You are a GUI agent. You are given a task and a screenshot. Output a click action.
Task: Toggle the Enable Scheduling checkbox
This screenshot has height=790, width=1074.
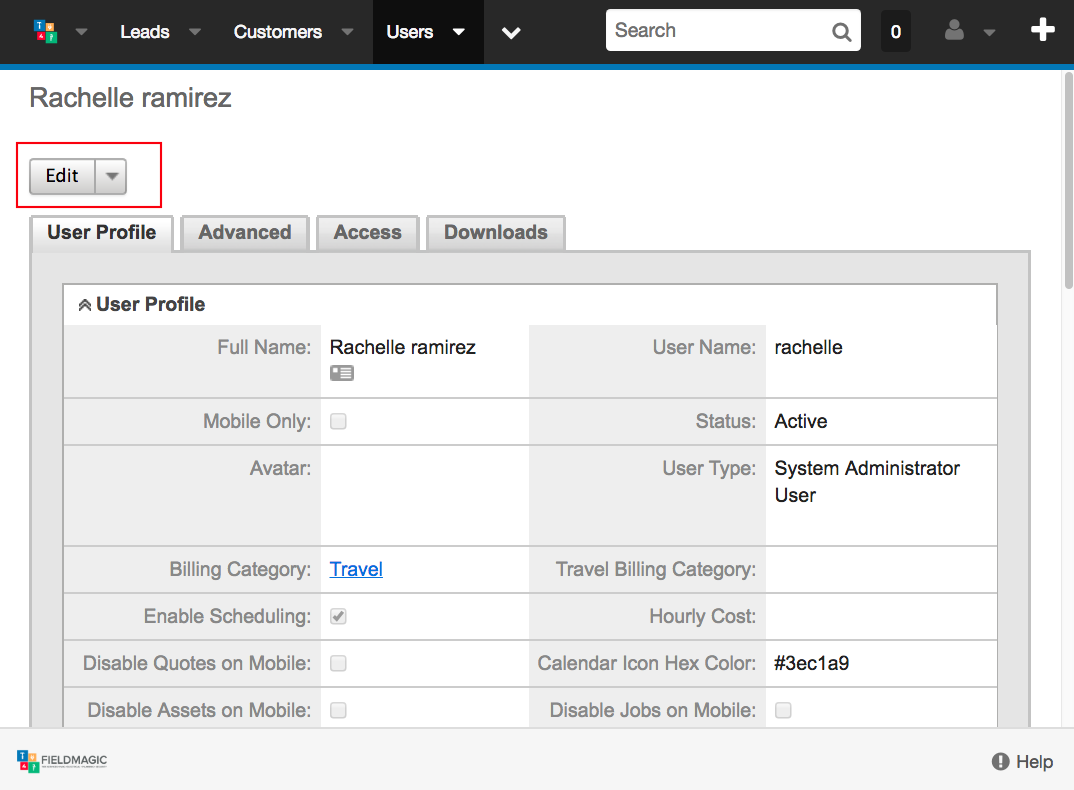point(338,617)
